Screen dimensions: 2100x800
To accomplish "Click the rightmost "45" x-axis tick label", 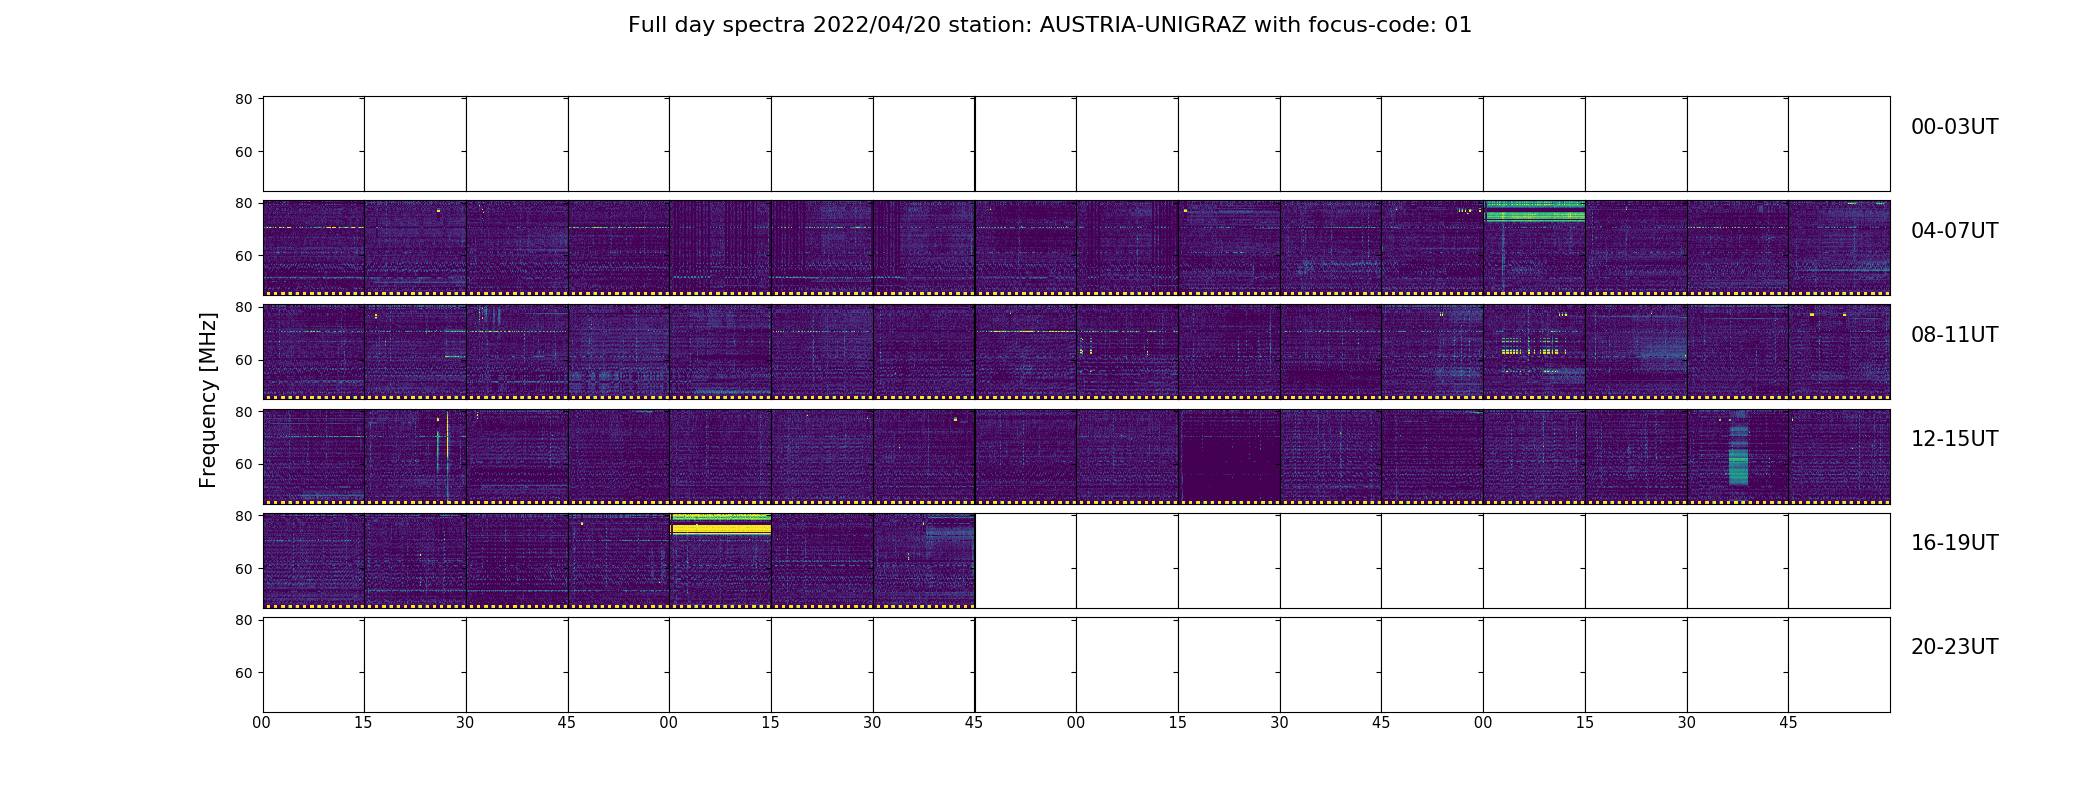I will click(1788, 723).
